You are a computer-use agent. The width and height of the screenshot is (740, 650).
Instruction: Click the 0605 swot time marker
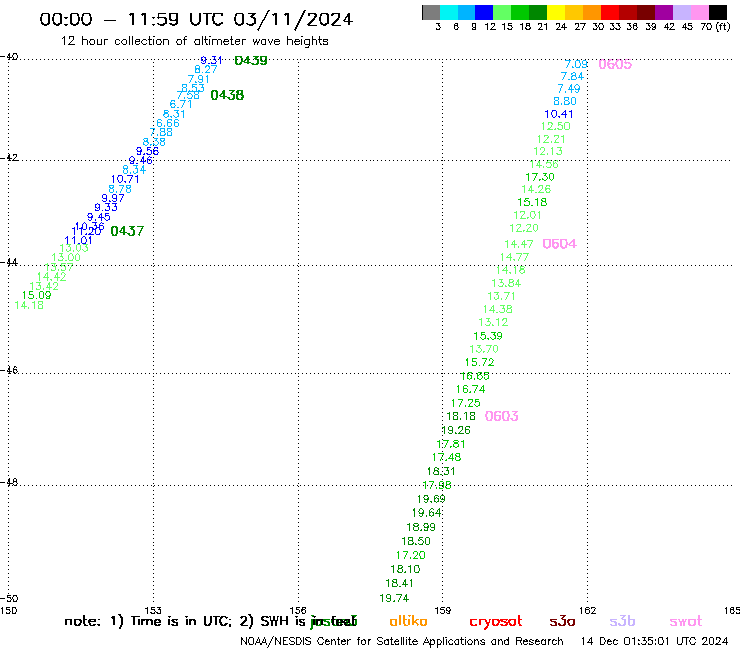pos(615,64)
